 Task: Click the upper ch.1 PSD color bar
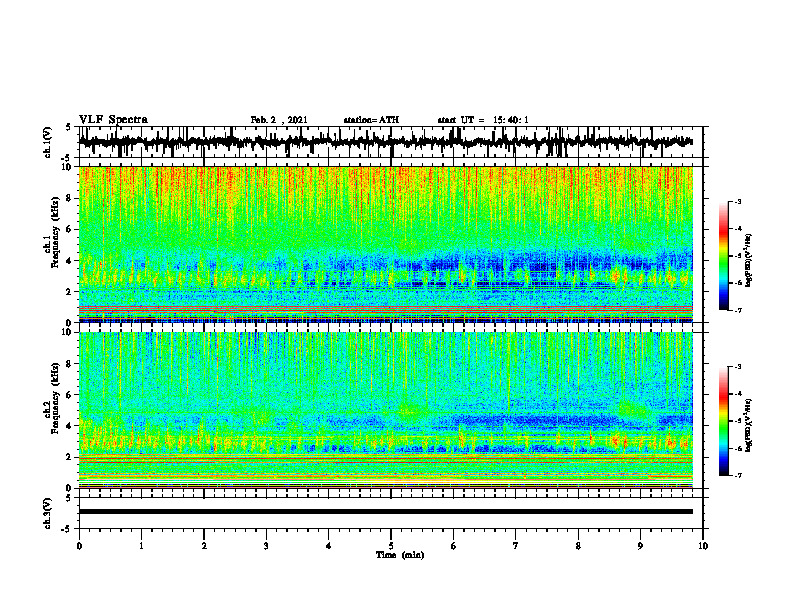point(724,256)
